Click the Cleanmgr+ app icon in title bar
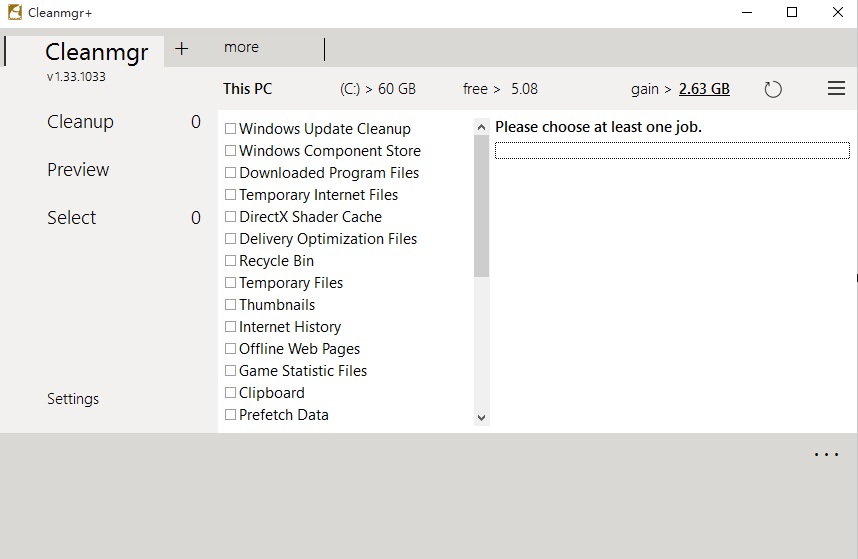Image resolution: width=858 pixels, height=559 pixels. click(x=15, y=13)
